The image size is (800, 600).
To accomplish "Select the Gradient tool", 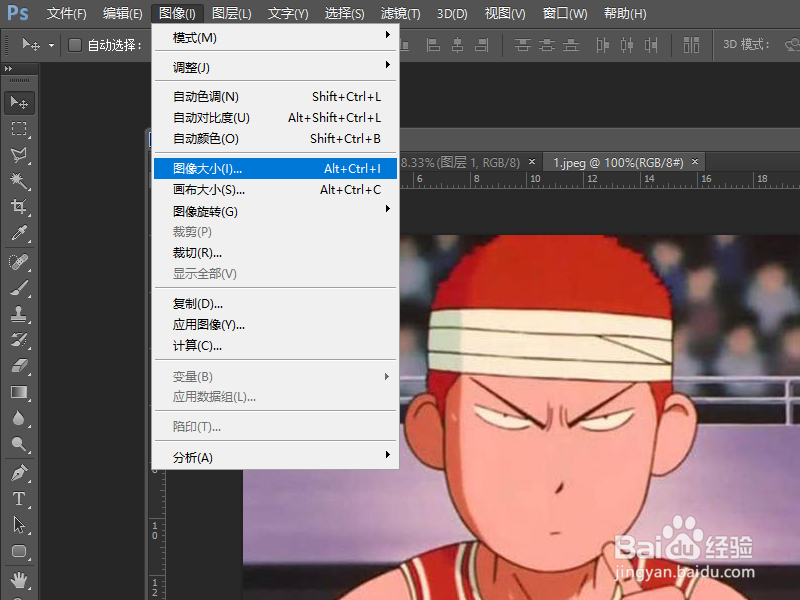I will click(19, 392).
